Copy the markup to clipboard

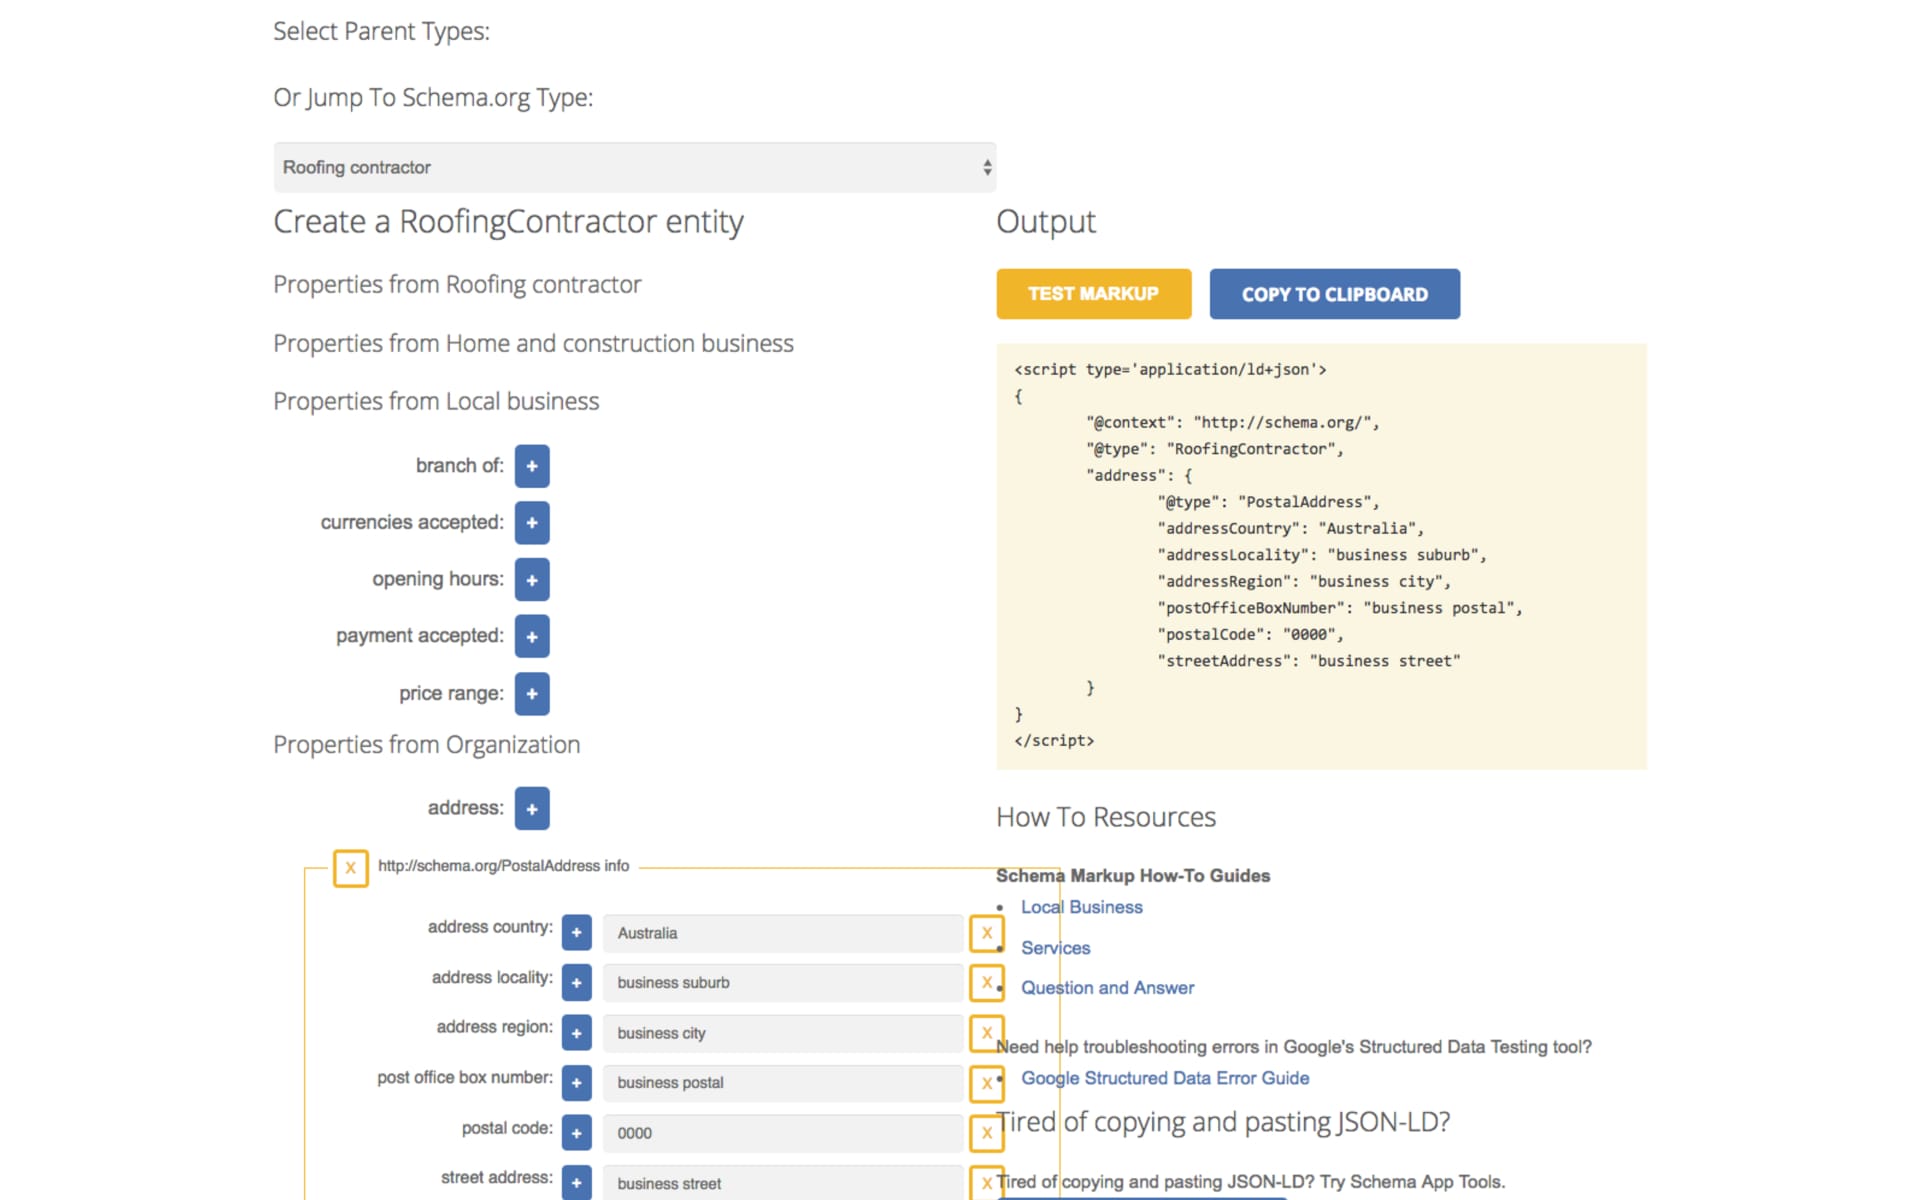pos(1334,294)
